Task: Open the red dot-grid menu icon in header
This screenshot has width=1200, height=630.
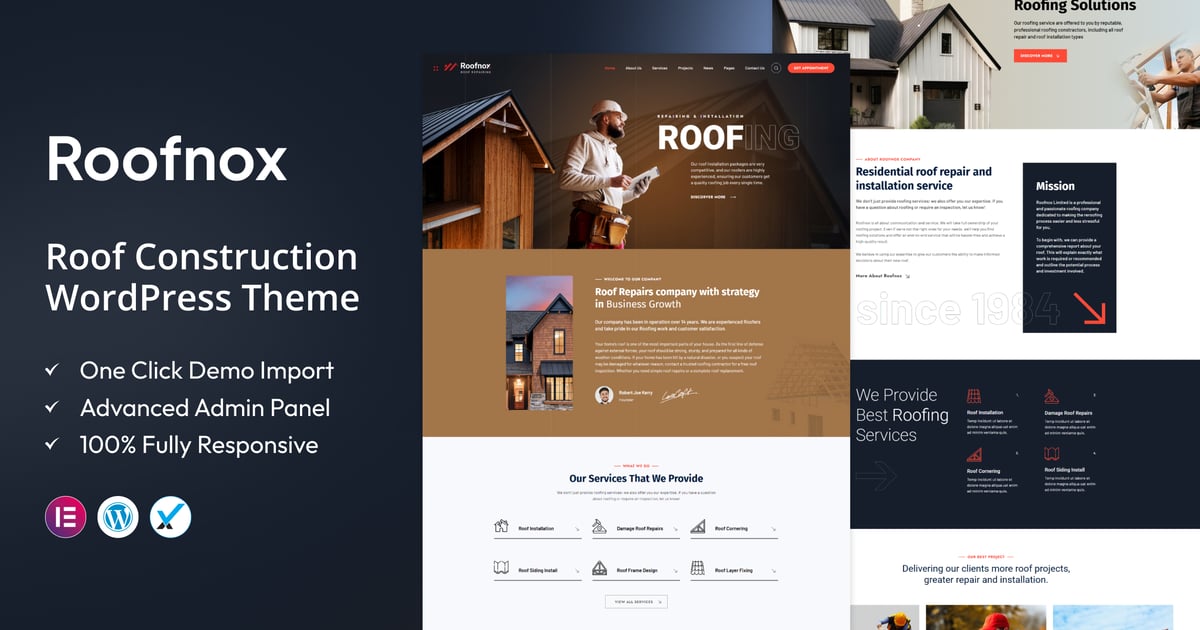Action: tap(436, 68)
